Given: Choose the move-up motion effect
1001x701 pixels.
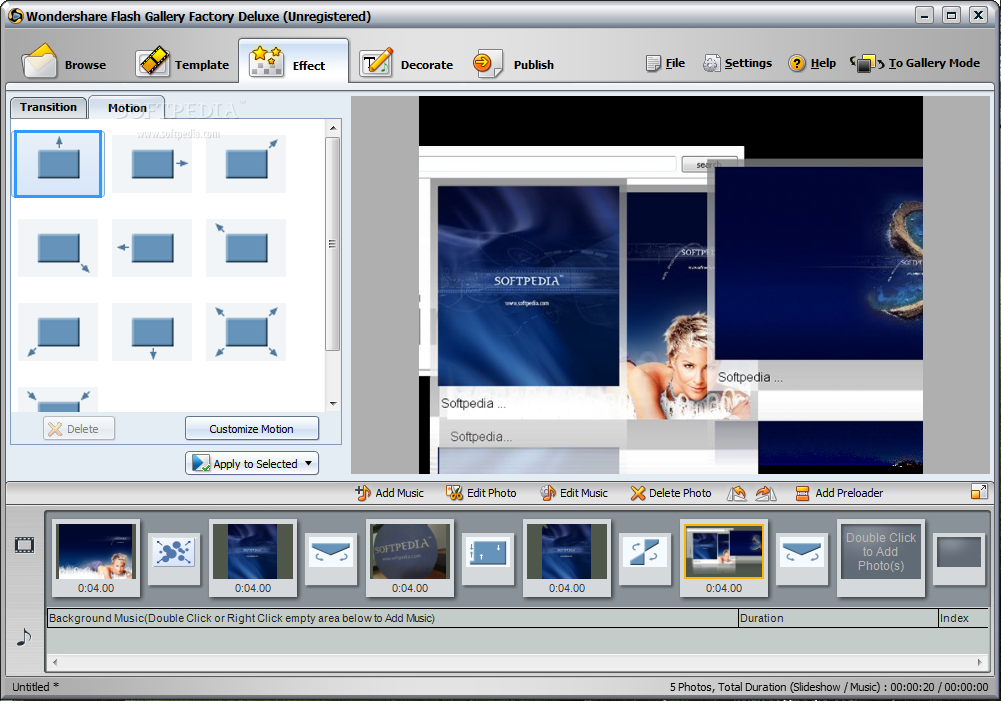Looking at the screenshot, I should [58, 164].
